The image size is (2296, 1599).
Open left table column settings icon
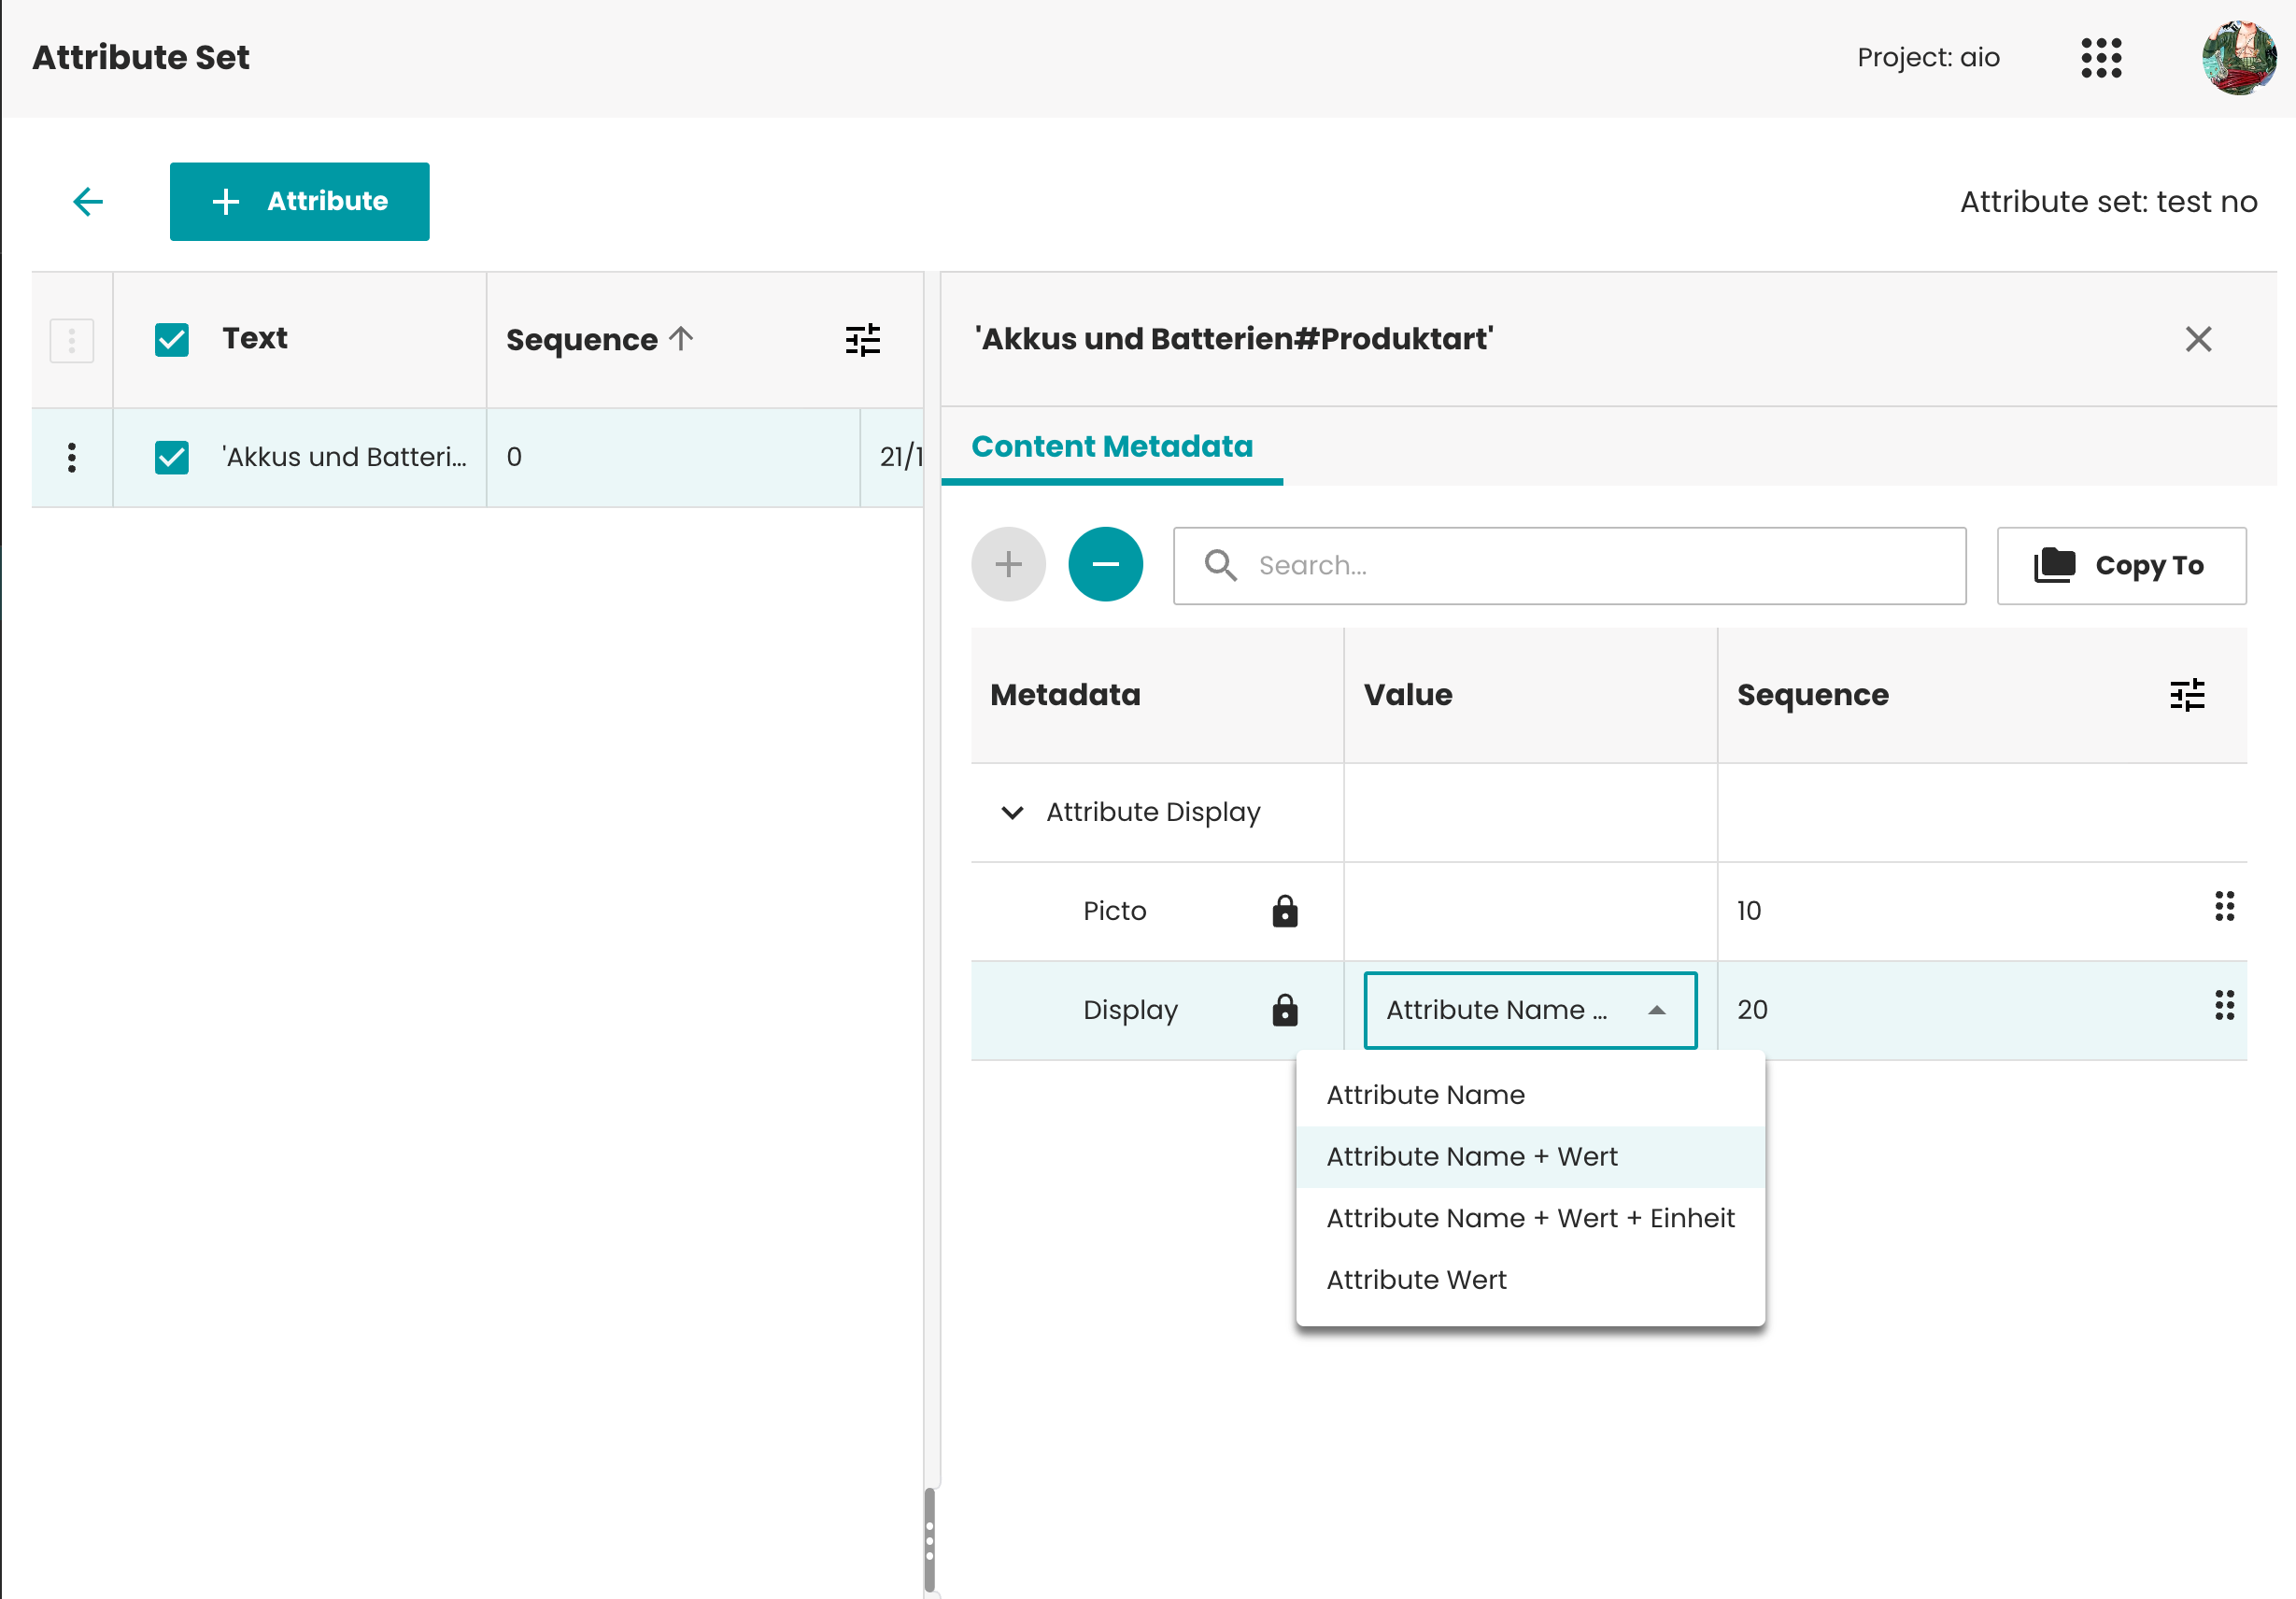(x=862, y=340)
